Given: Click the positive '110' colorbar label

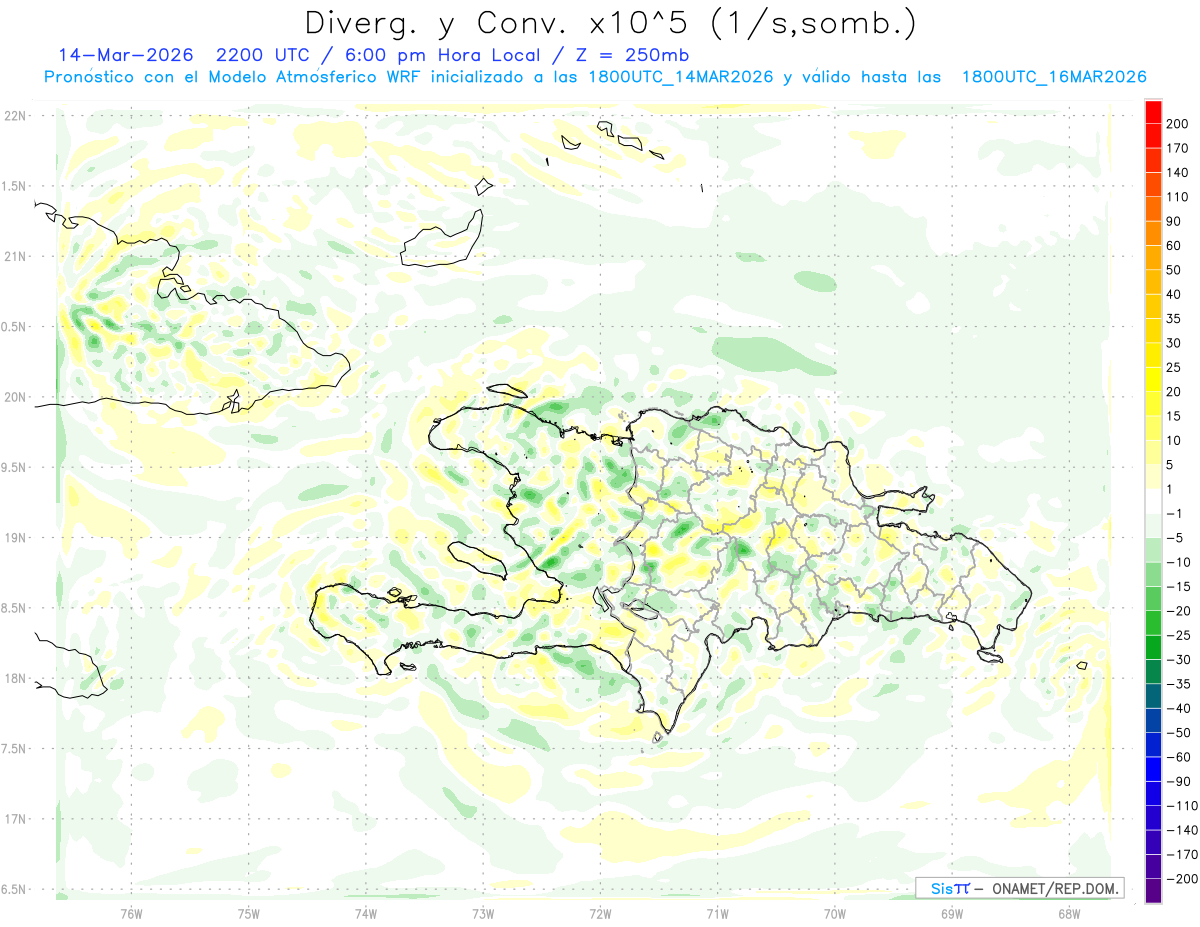Looking at the screenshot, I should pos(1179,197).
